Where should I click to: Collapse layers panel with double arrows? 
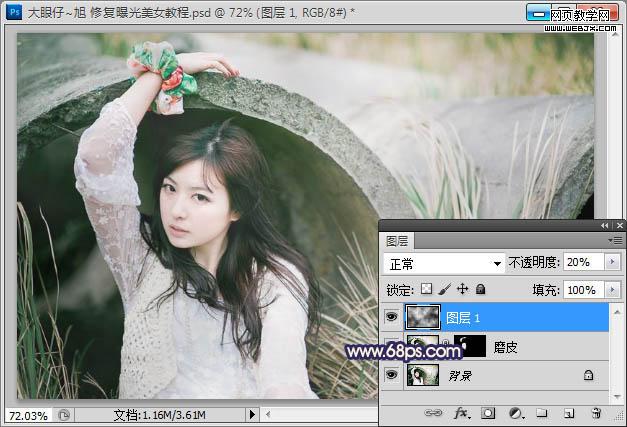click(x=605, y=225)
